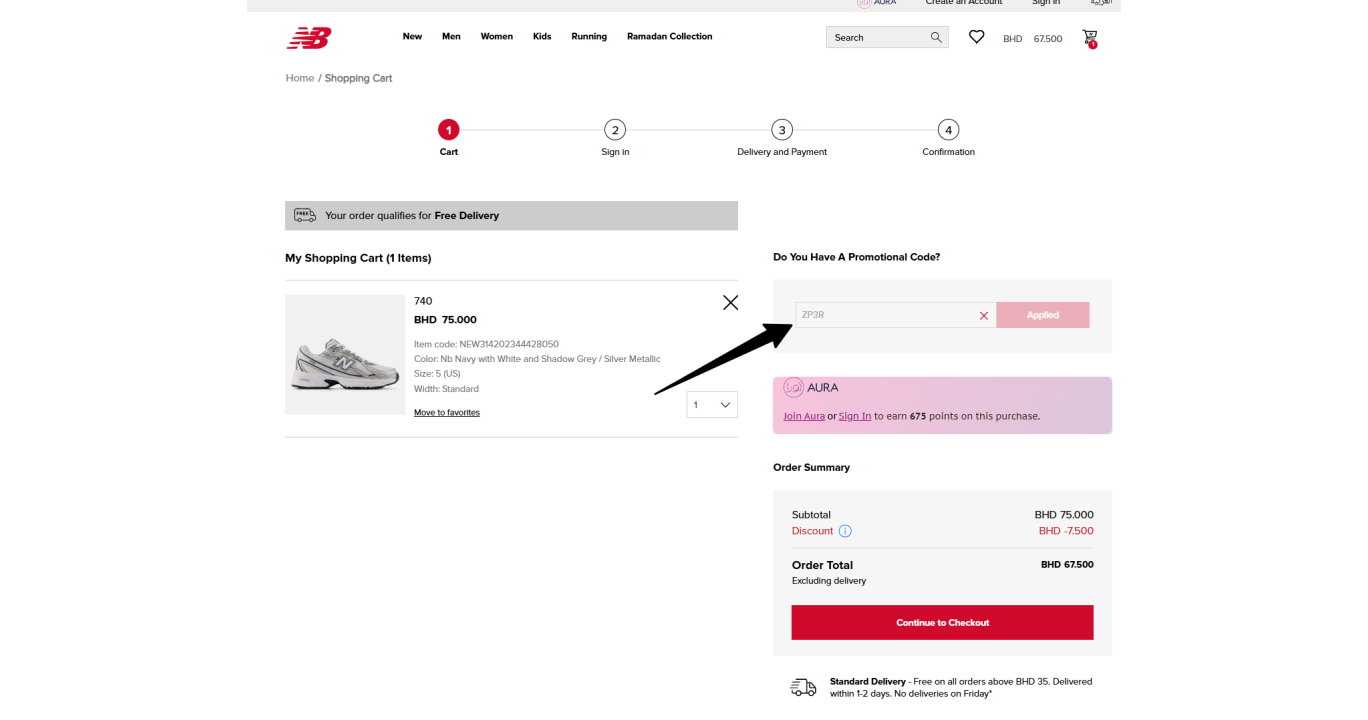Click My Shopping Cart (1 Items) heading
Image resolution: width=1368 pixels, height=720 pixels.
pos(358,258)
